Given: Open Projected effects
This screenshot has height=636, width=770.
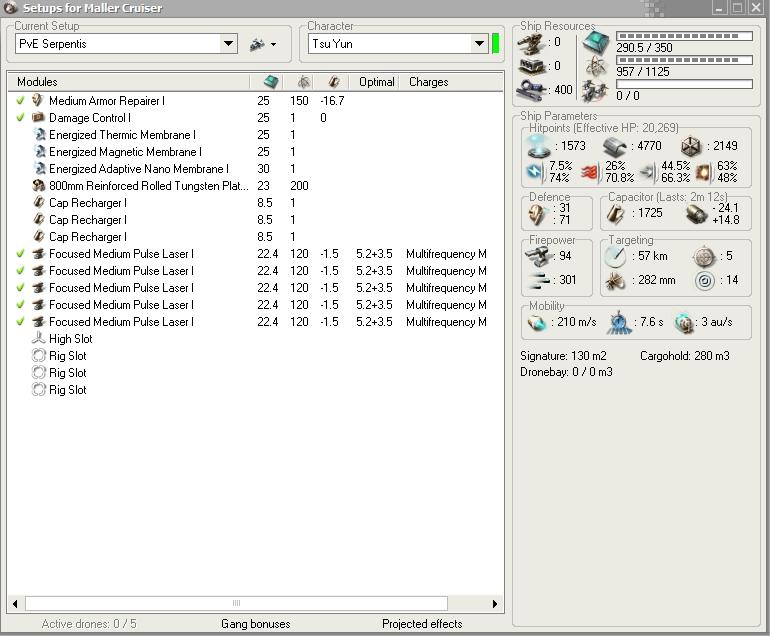Looking at the screenshot, I should click(422, 624).
